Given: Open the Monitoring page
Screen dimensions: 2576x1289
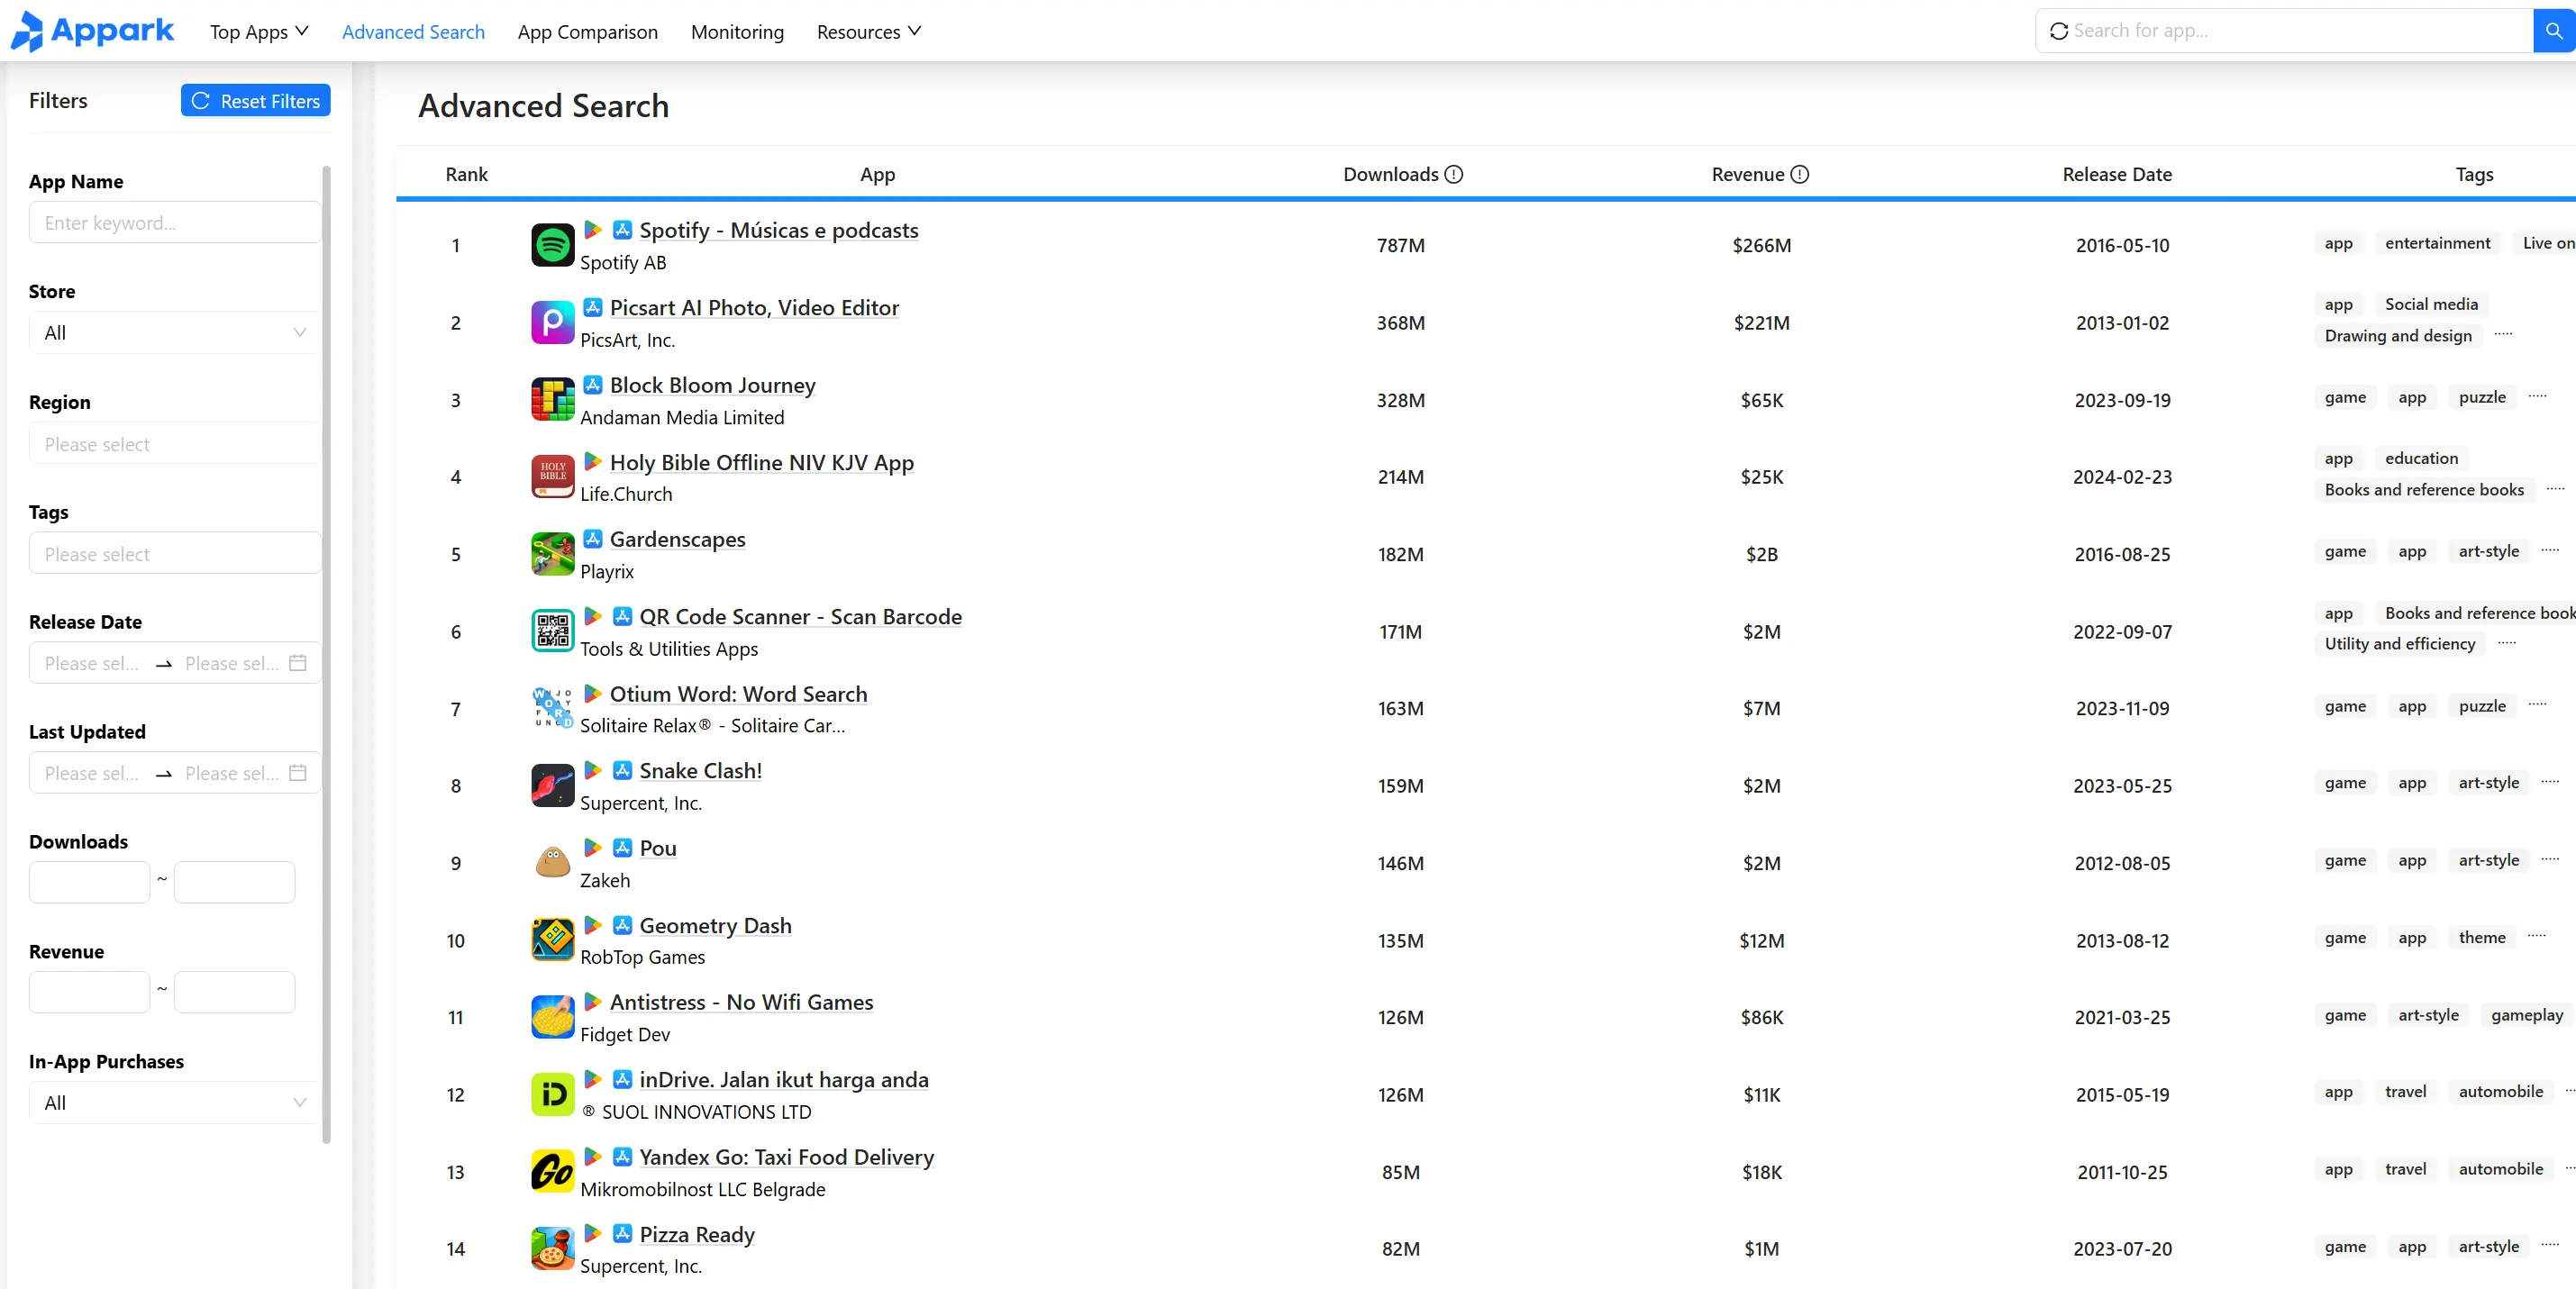Looking at the screenshot, I should pyautogui.click(x=737, y=32).
